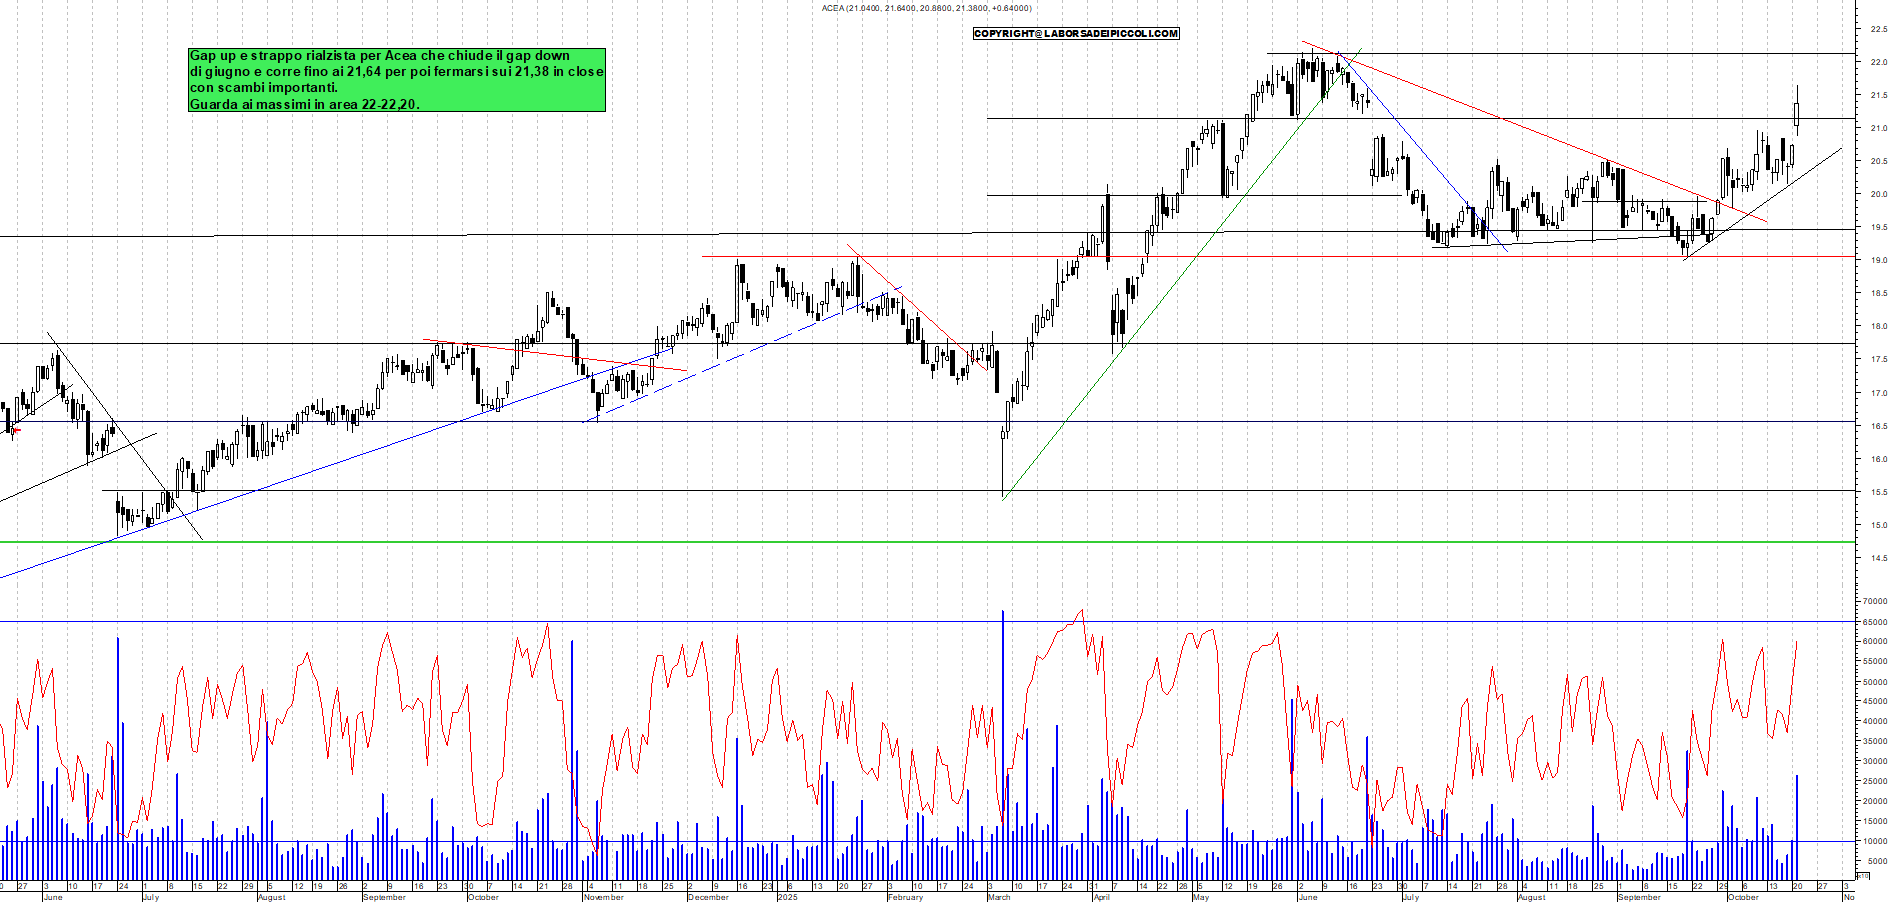Open the copyright laborsadeipiccoli.com label
This screenshot has height=902, width=1890.
click(x=1076, y=34)
